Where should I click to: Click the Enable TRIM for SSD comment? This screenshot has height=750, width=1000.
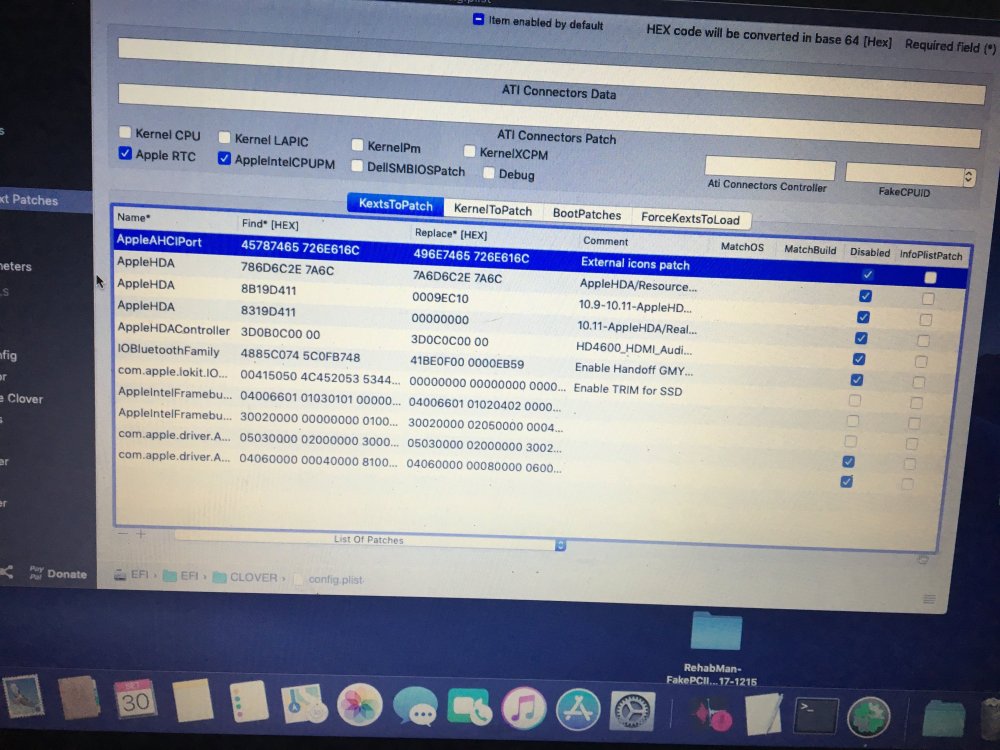point(628,390)
